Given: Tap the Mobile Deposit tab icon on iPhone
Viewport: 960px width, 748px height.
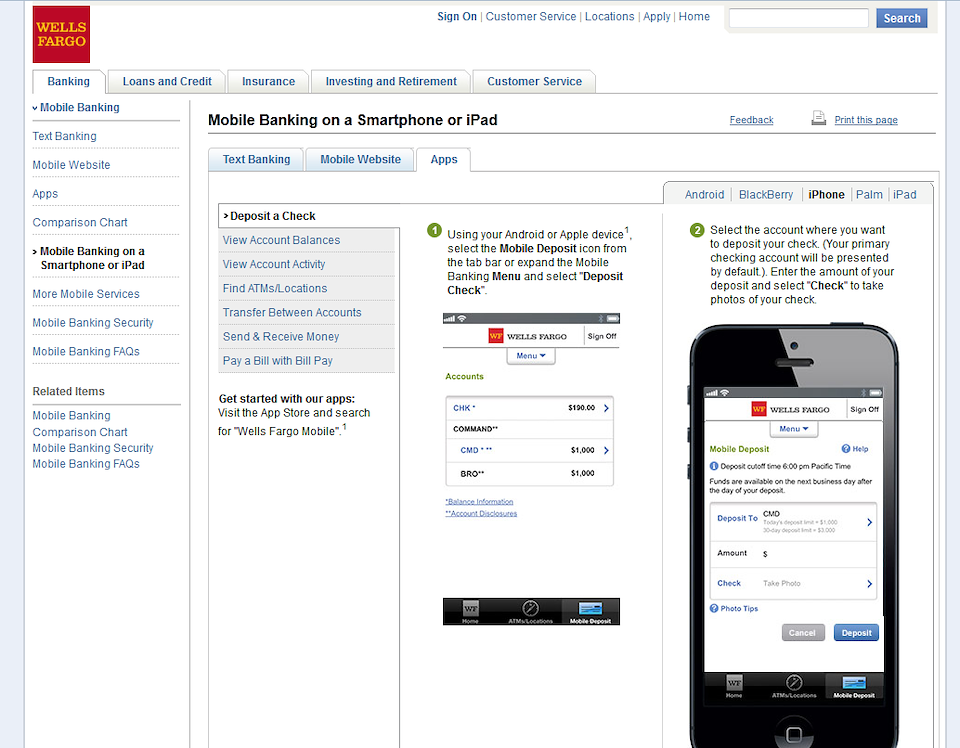Looking at the screenshot, I should point(854,683).
